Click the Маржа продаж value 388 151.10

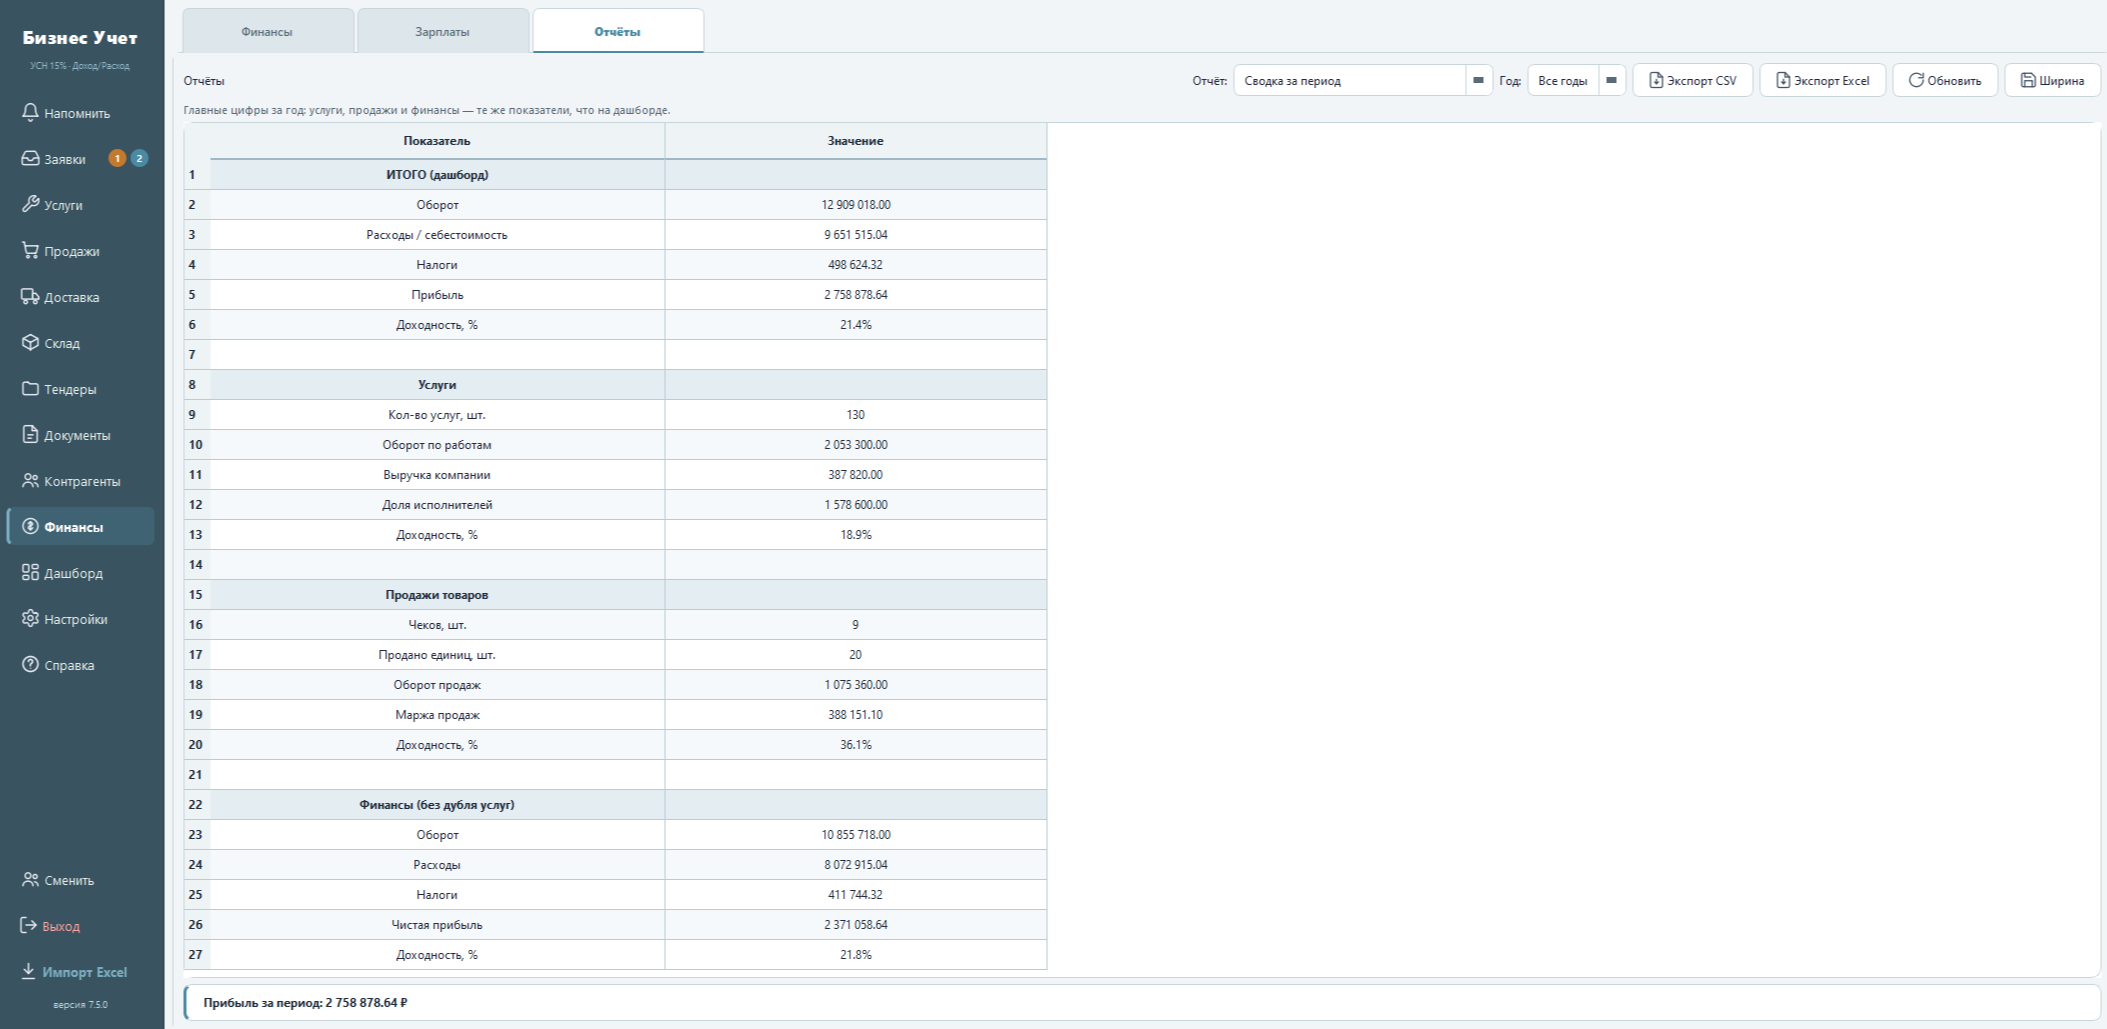click(856, 715)
